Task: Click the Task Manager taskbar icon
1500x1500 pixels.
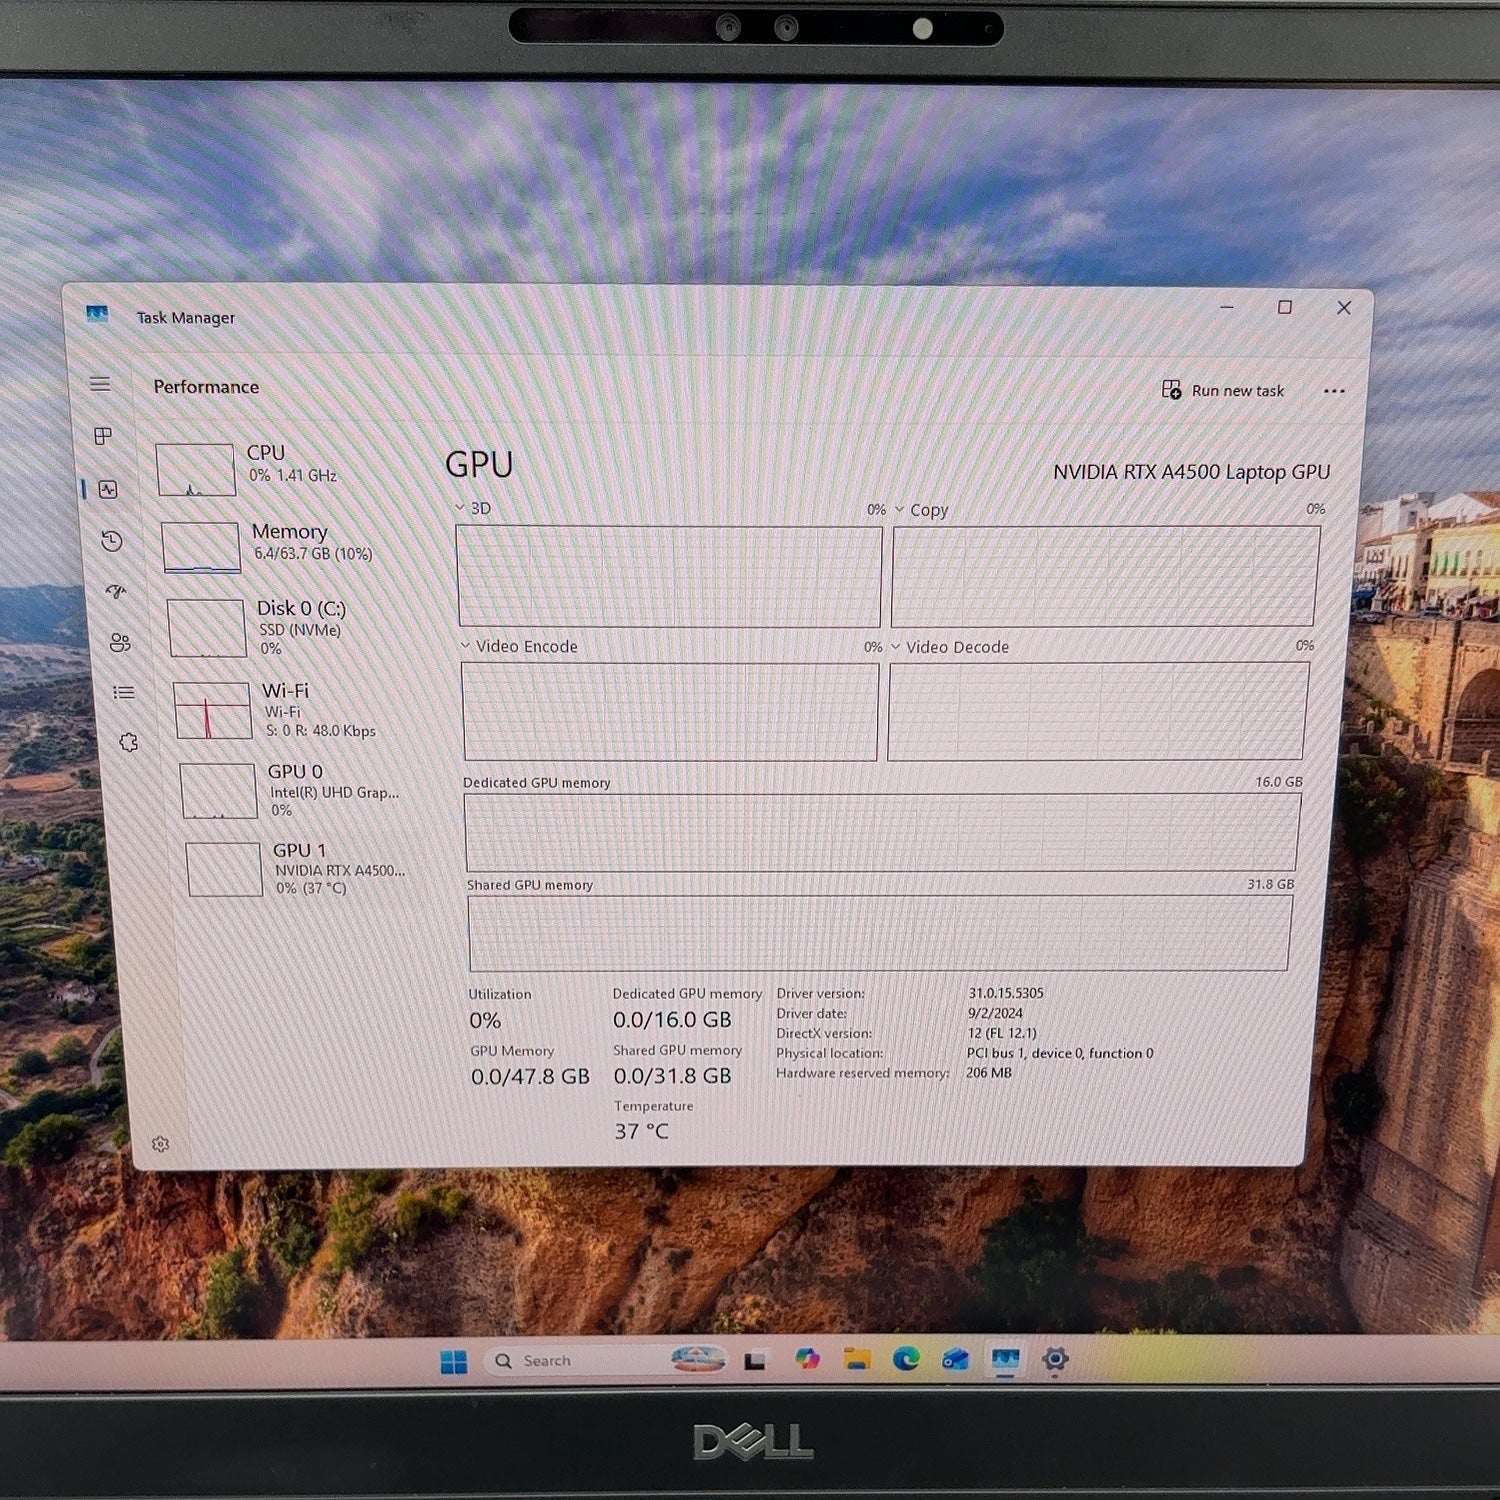Action: click(1005, 1360)
